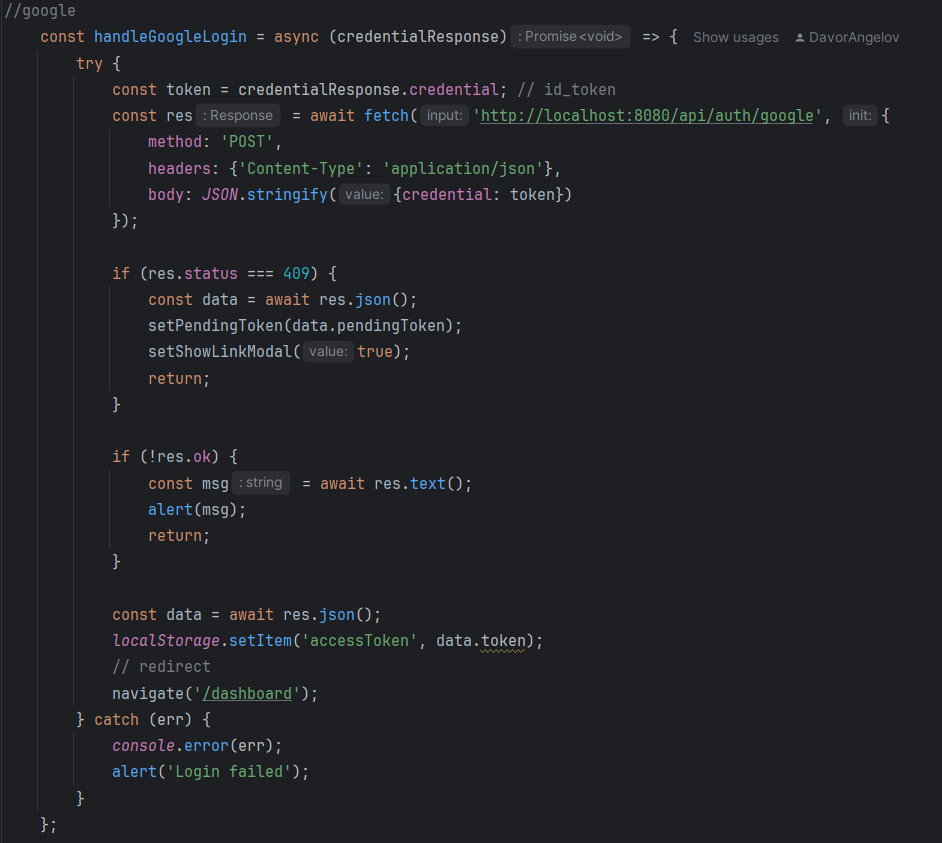The height and width of the screenshot is (843, 942).
Task: Click the setPendingToken function call
Action: pyautogui.click(x=216, y=326)
